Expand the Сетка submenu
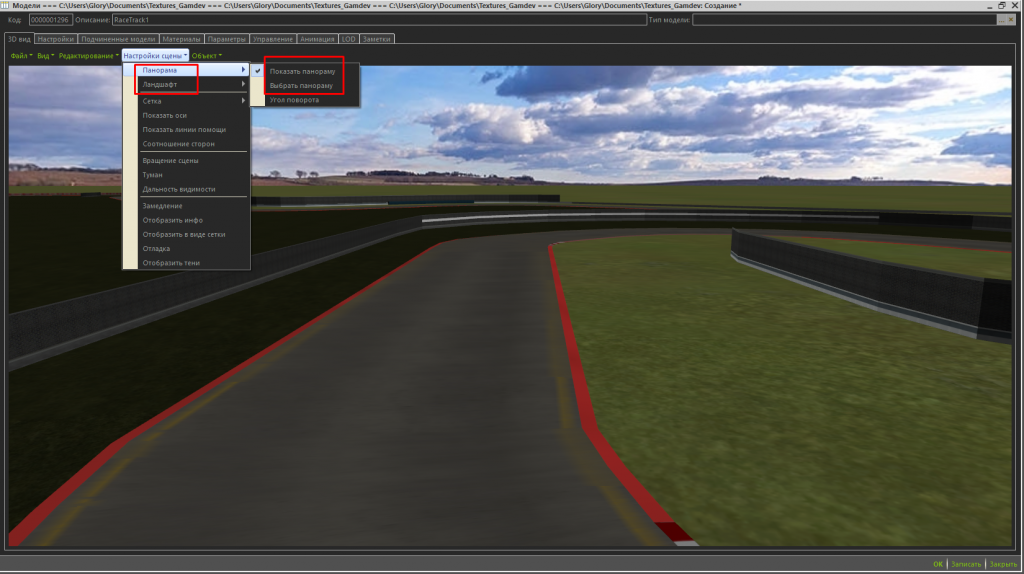1024x574 pixels. (x=187, y=101)
